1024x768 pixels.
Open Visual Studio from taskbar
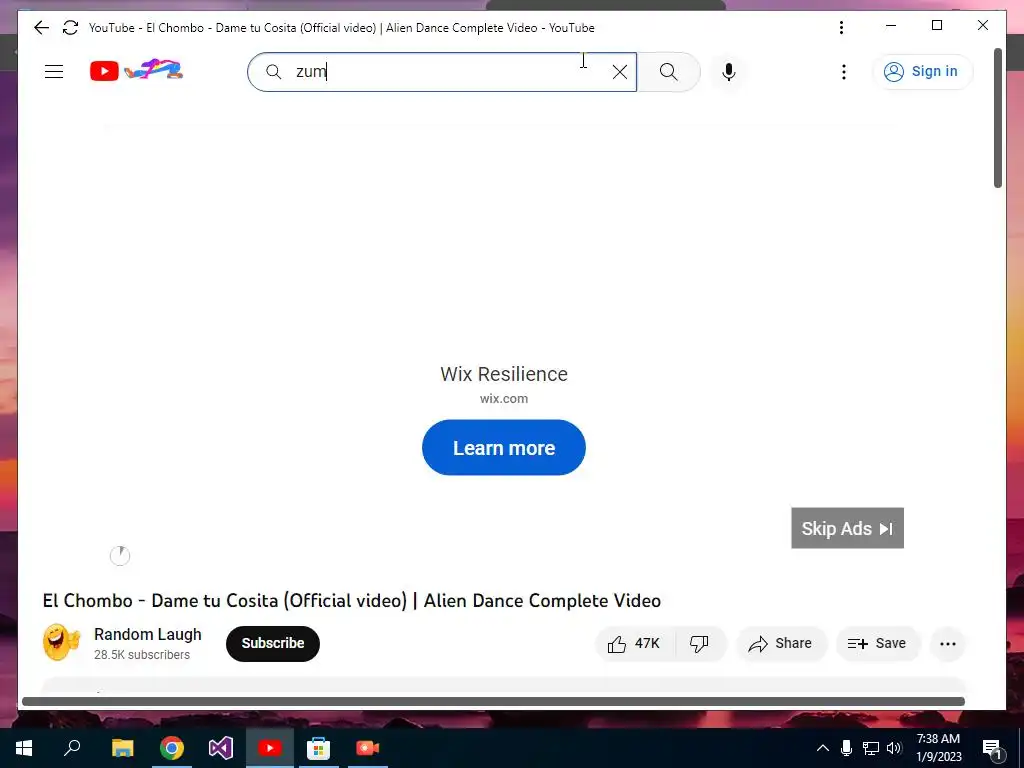coord(221,748)
